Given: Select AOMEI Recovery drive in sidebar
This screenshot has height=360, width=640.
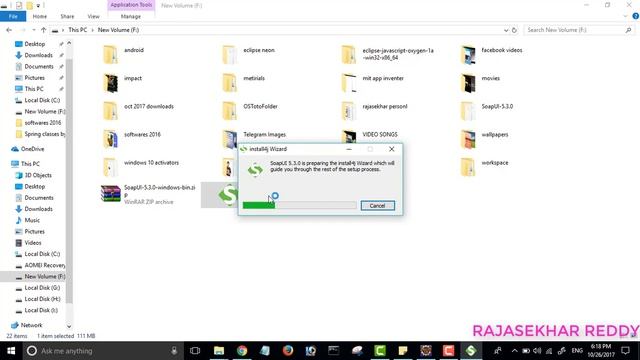Looking at the screenshot, I should (44, 265).
